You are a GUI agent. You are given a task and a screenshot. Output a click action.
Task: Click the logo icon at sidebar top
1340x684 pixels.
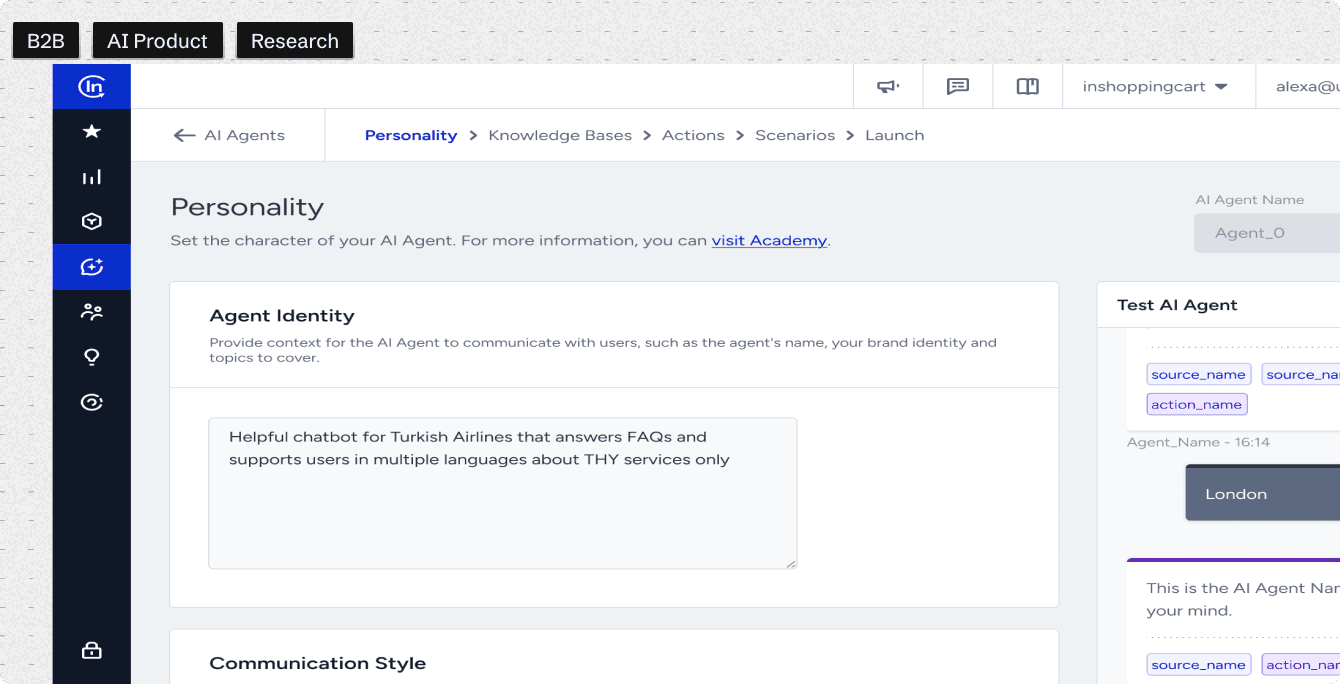[x=92, y=87]
